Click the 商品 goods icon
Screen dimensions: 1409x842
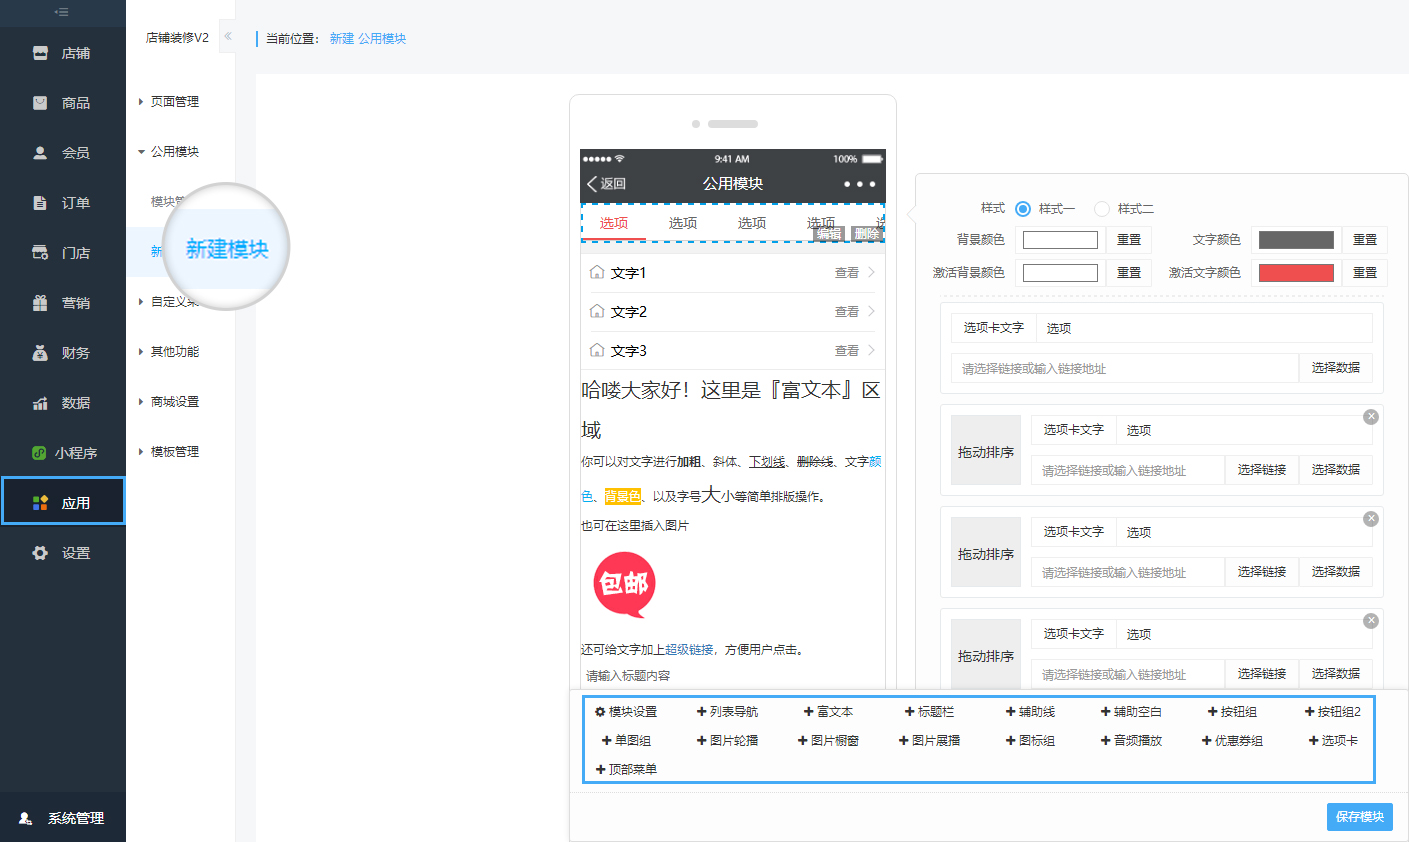point(40,103)
